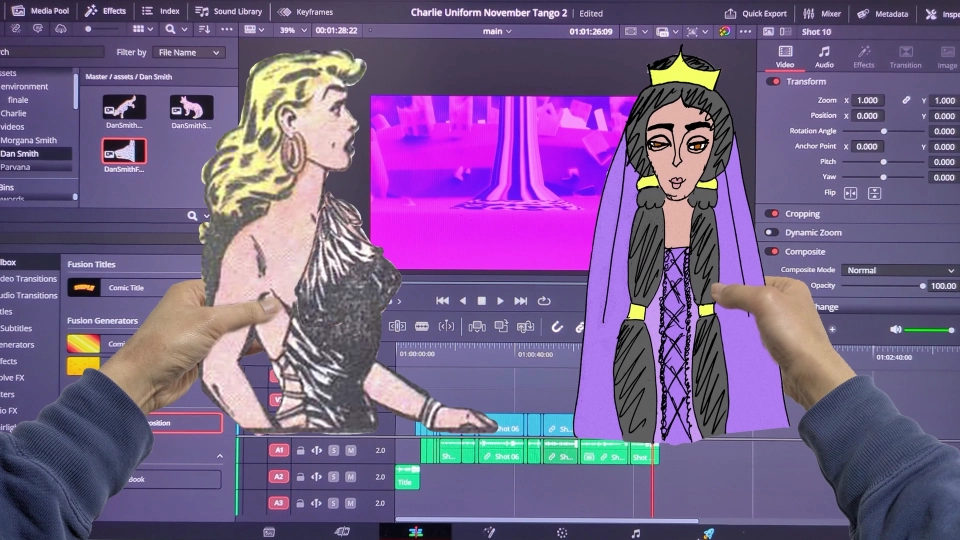
Task: Click the Zoom X value field 1.000
Action: point(867,100)
